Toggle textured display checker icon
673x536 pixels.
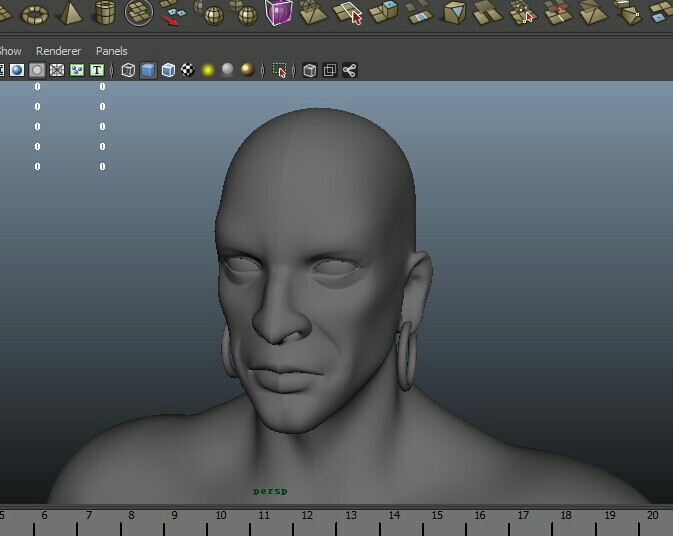(x=187, y=70)
